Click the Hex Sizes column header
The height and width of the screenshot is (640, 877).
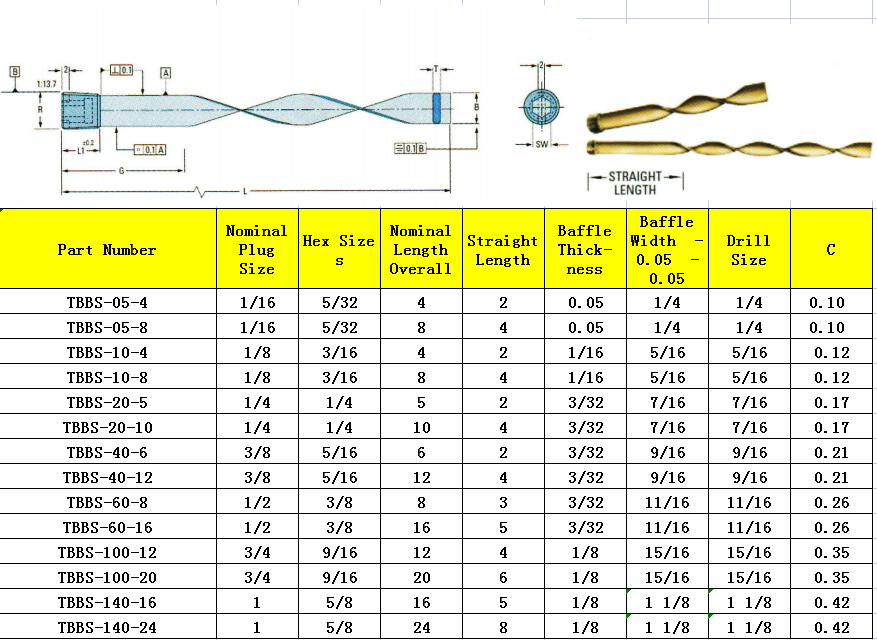[338, 250]
